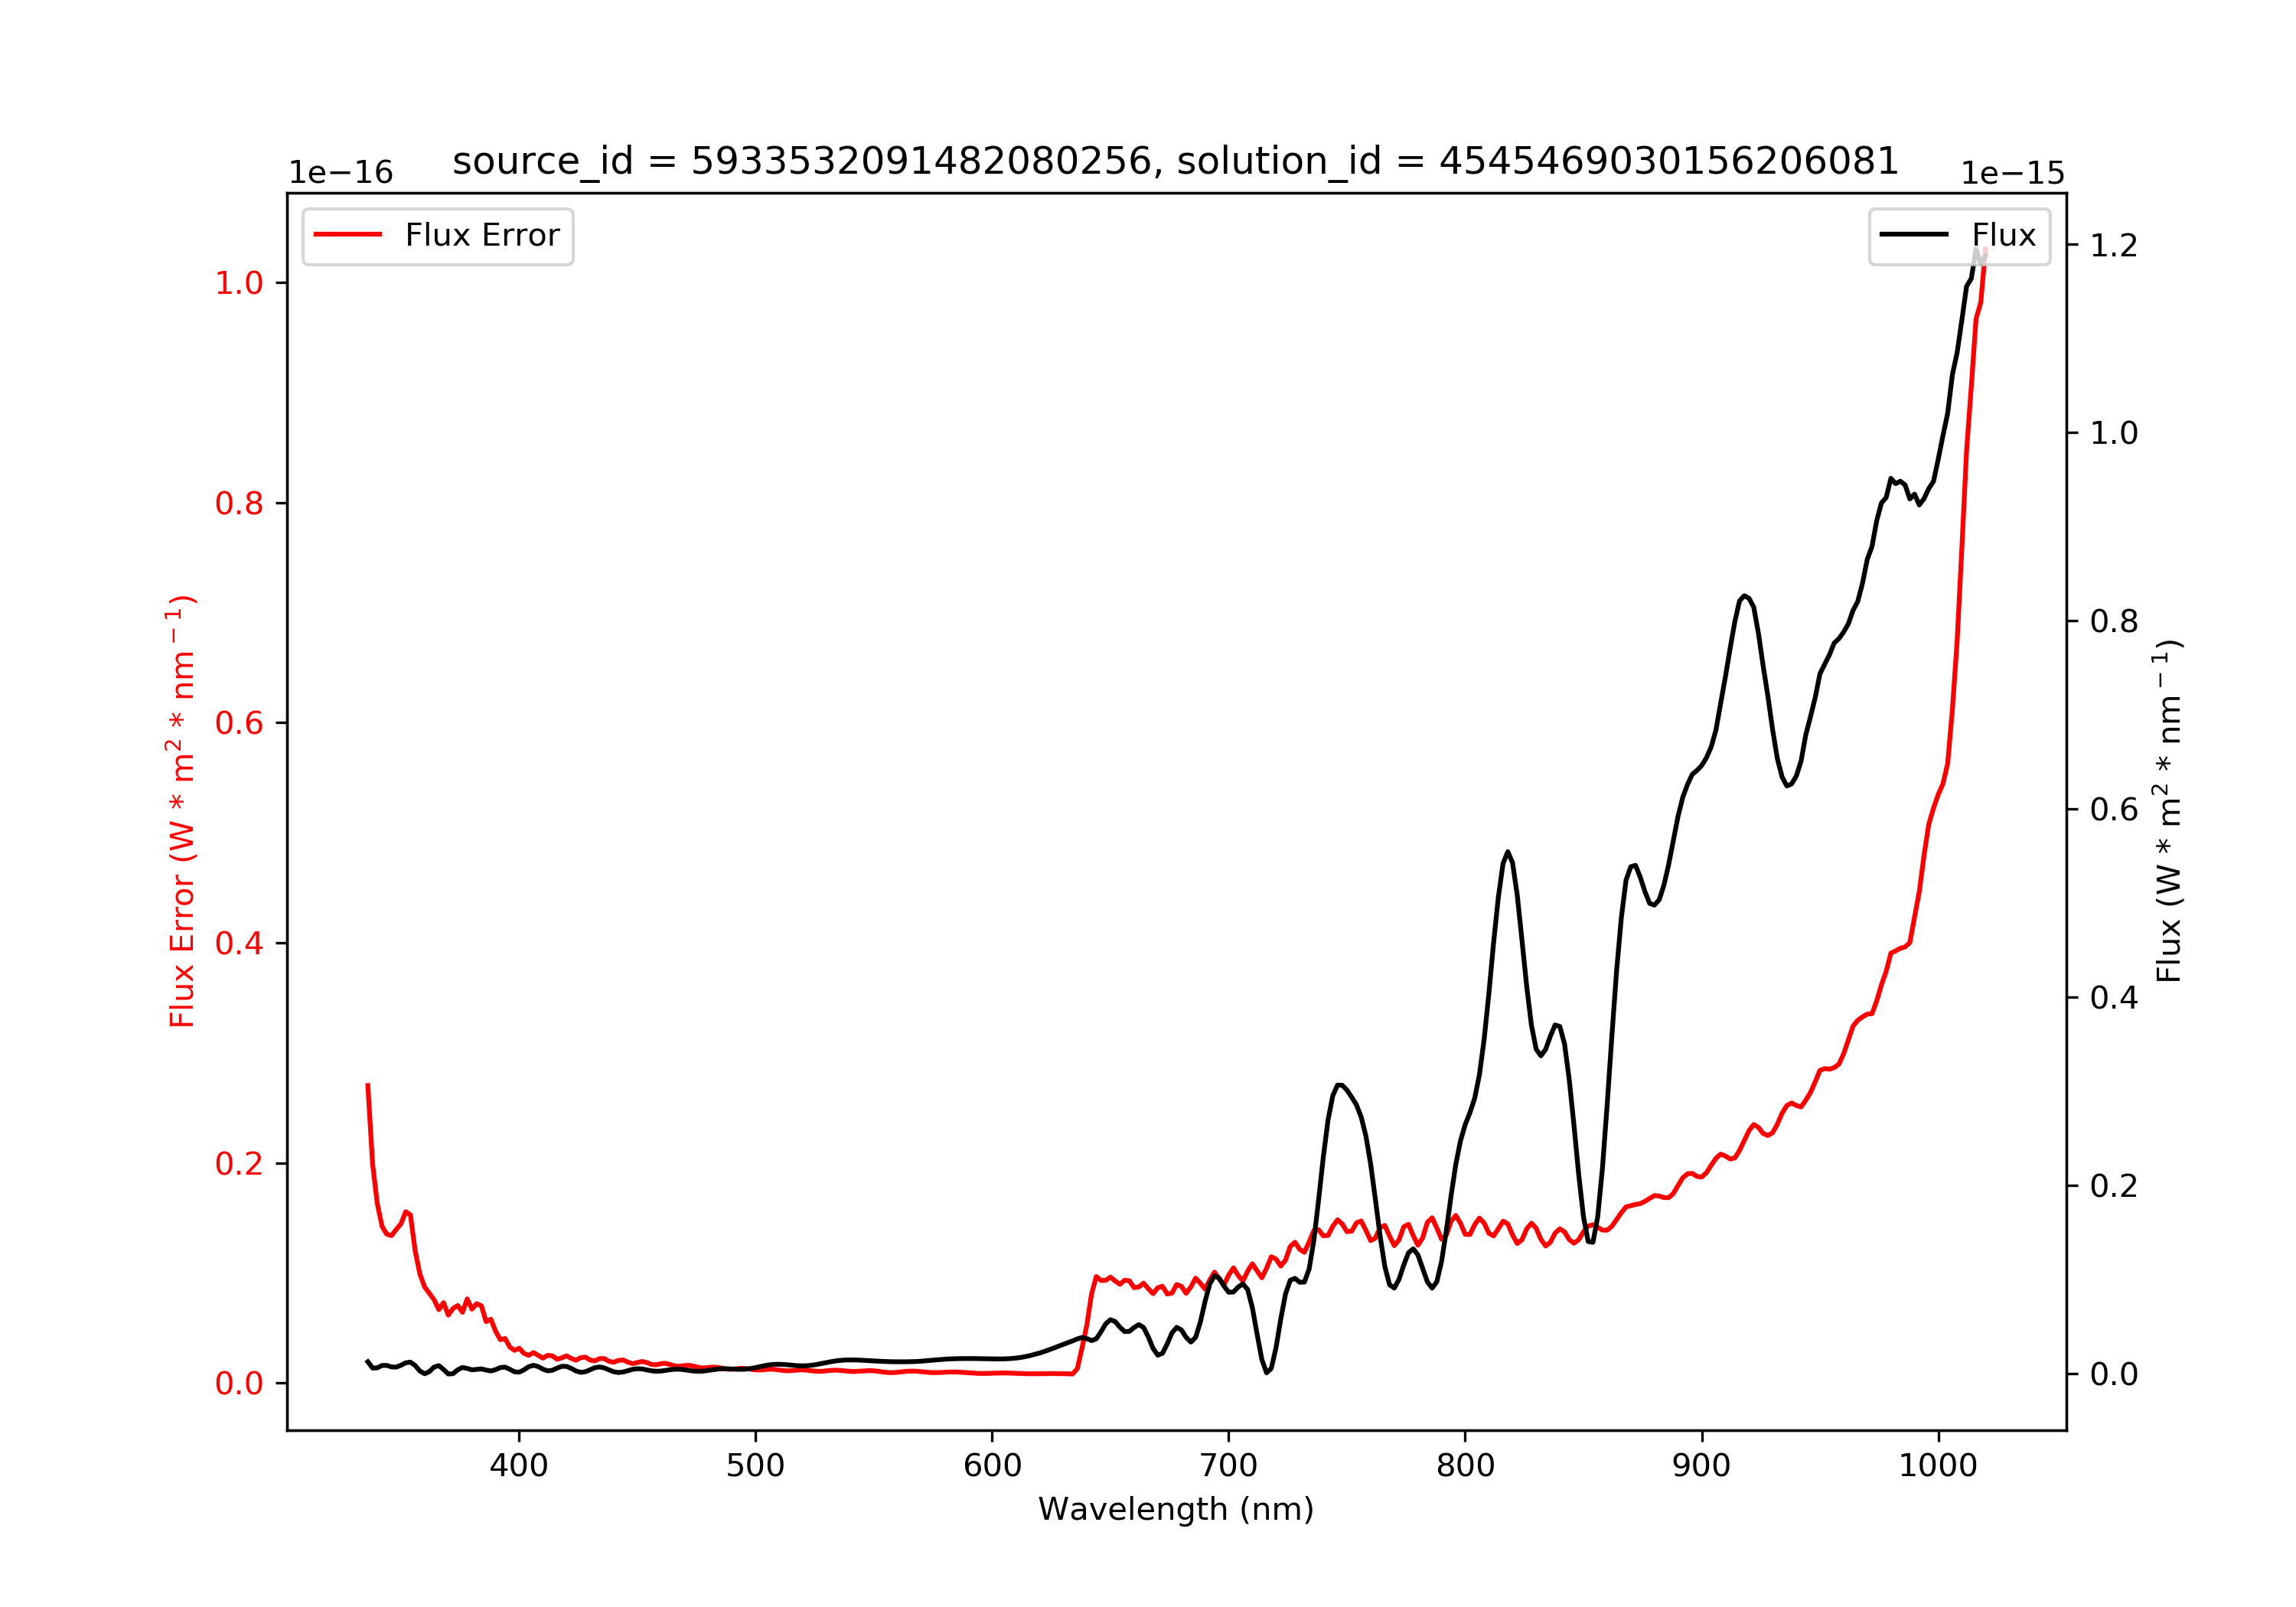The image size is (2296, 1607).
Task: Click the red Flux Error legend line
Action: pos(348,235)
